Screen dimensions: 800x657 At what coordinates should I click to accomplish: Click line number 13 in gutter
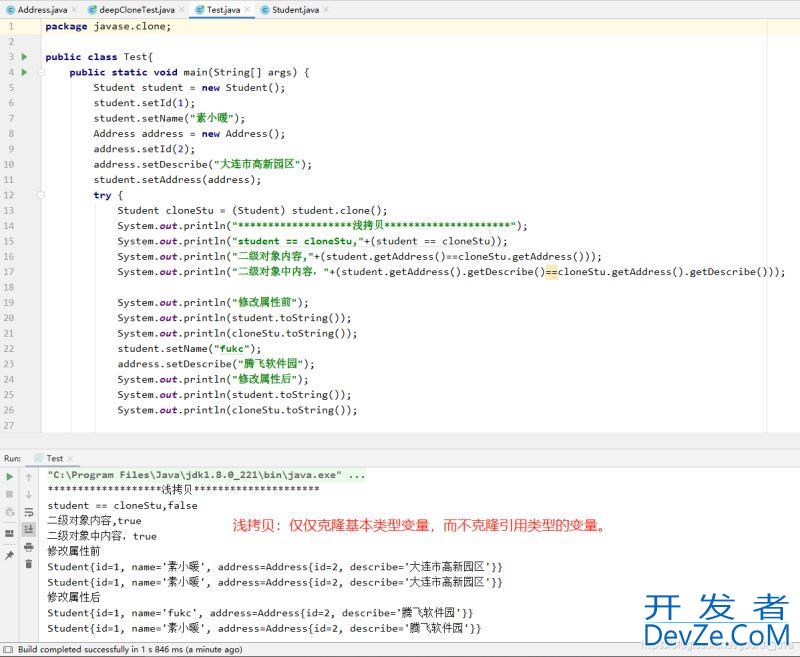[9, 211]
